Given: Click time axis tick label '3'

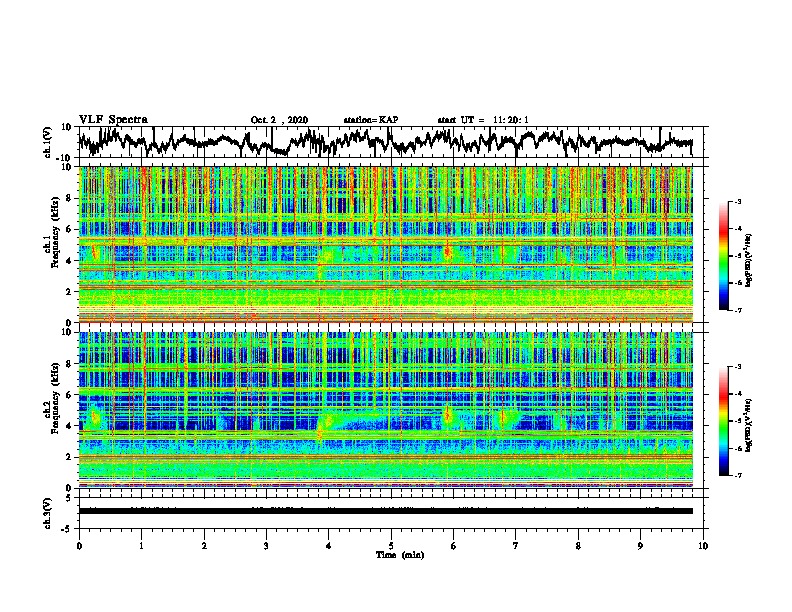Looking at the screenshot, I should point(266,546).
